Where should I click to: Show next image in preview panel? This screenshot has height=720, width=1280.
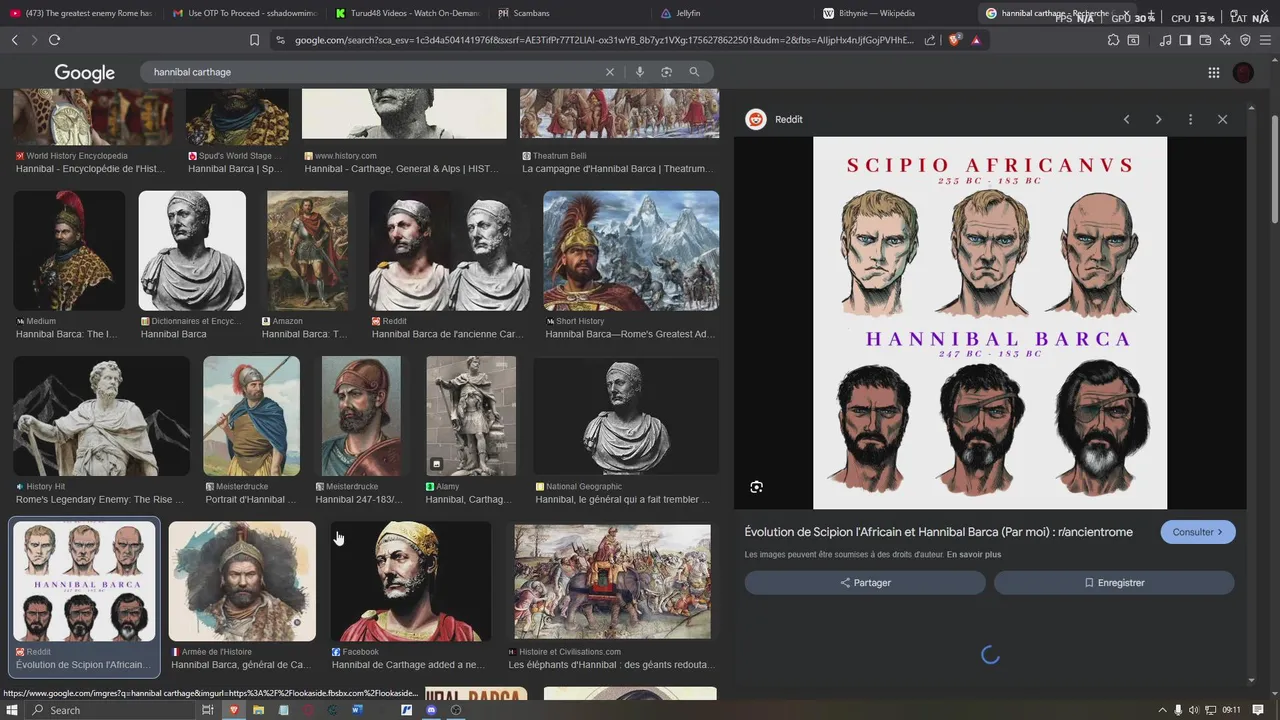(1158, 119)
